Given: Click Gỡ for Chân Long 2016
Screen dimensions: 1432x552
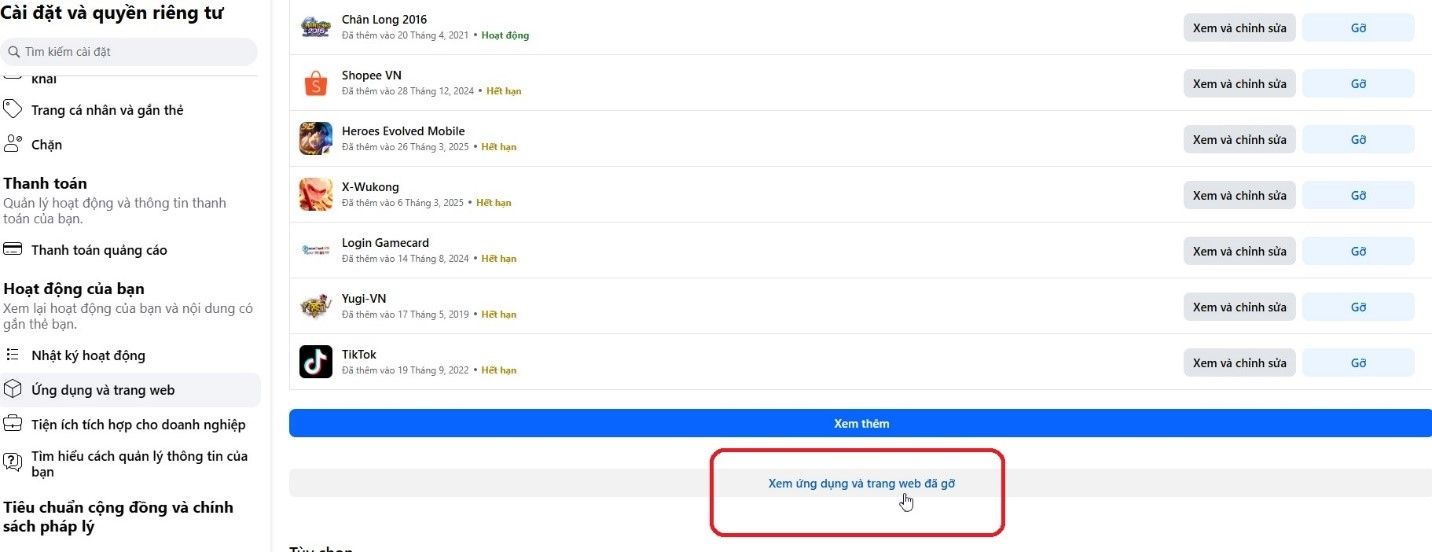Looking at the screenshot, I should coord(1358,28).
